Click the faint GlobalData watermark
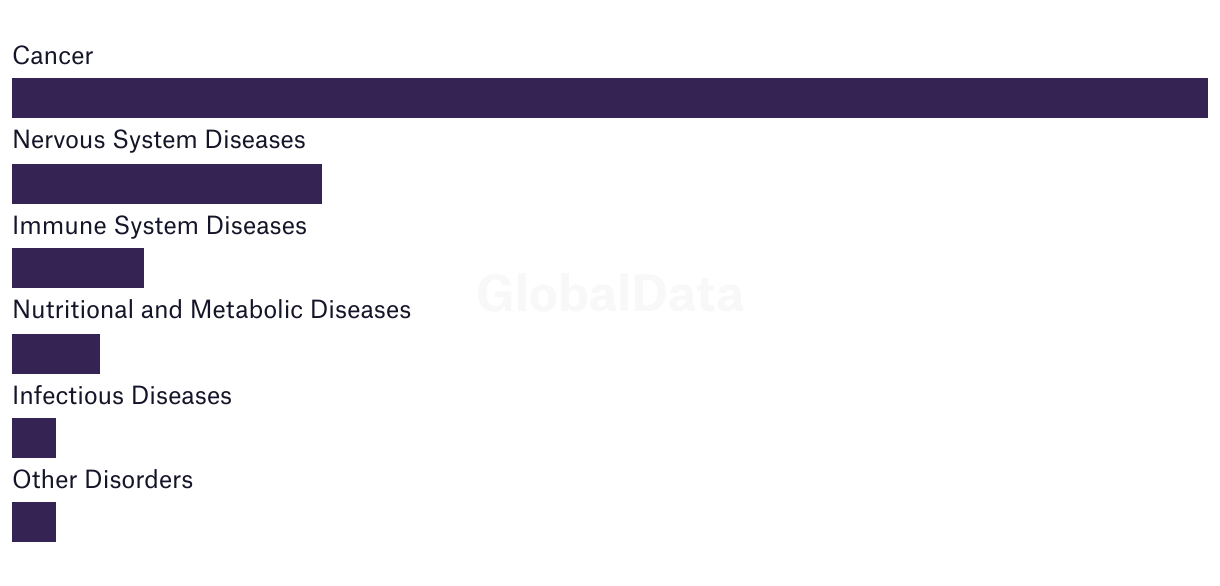 tap(610, 295)
